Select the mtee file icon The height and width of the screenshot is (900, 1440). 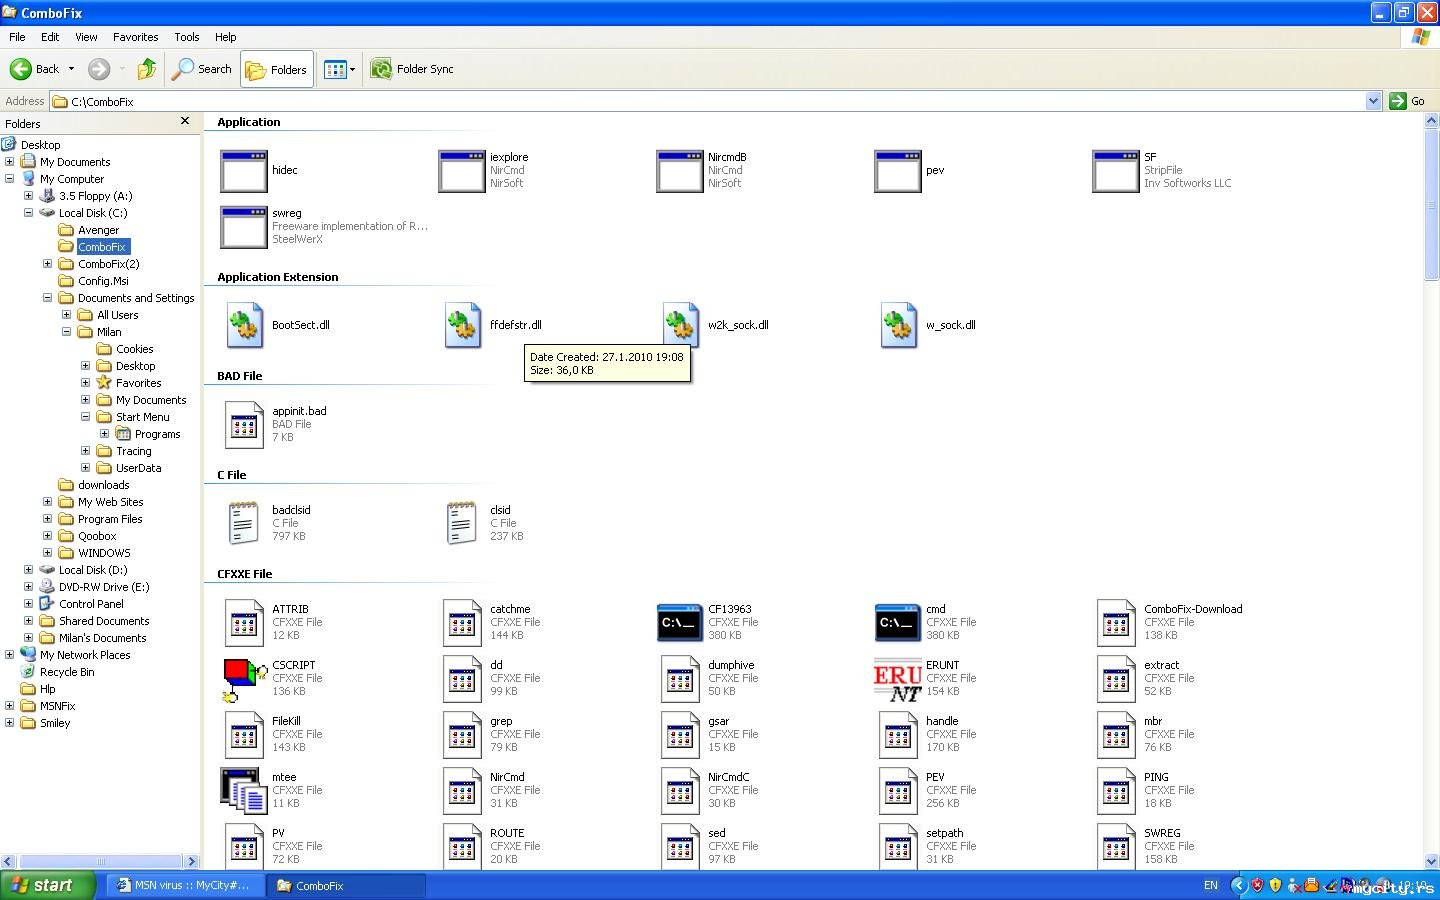243,791
